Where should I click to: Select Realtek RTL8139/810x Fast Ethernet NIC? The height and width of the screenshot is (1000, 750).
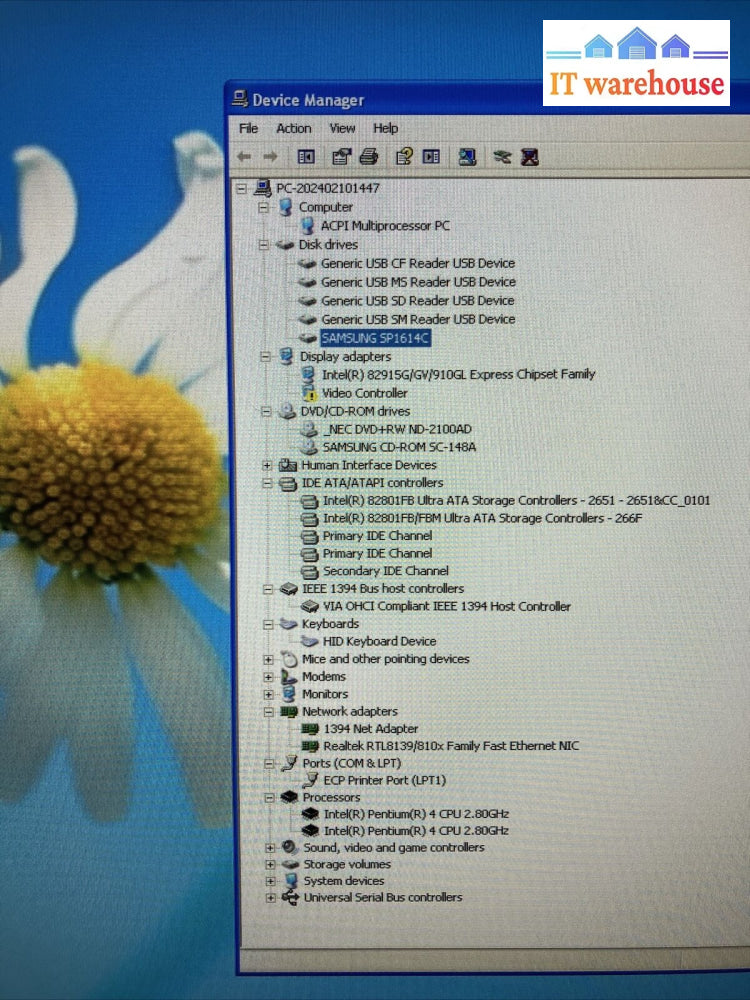pos(450,746)
